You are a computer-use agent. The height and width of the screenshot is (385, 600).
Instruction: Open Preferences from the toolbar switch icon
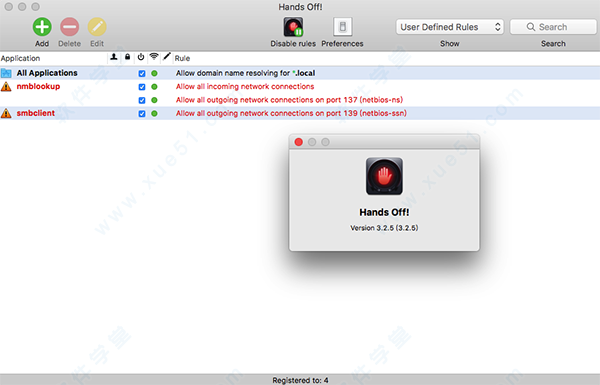tap(342, 27)
